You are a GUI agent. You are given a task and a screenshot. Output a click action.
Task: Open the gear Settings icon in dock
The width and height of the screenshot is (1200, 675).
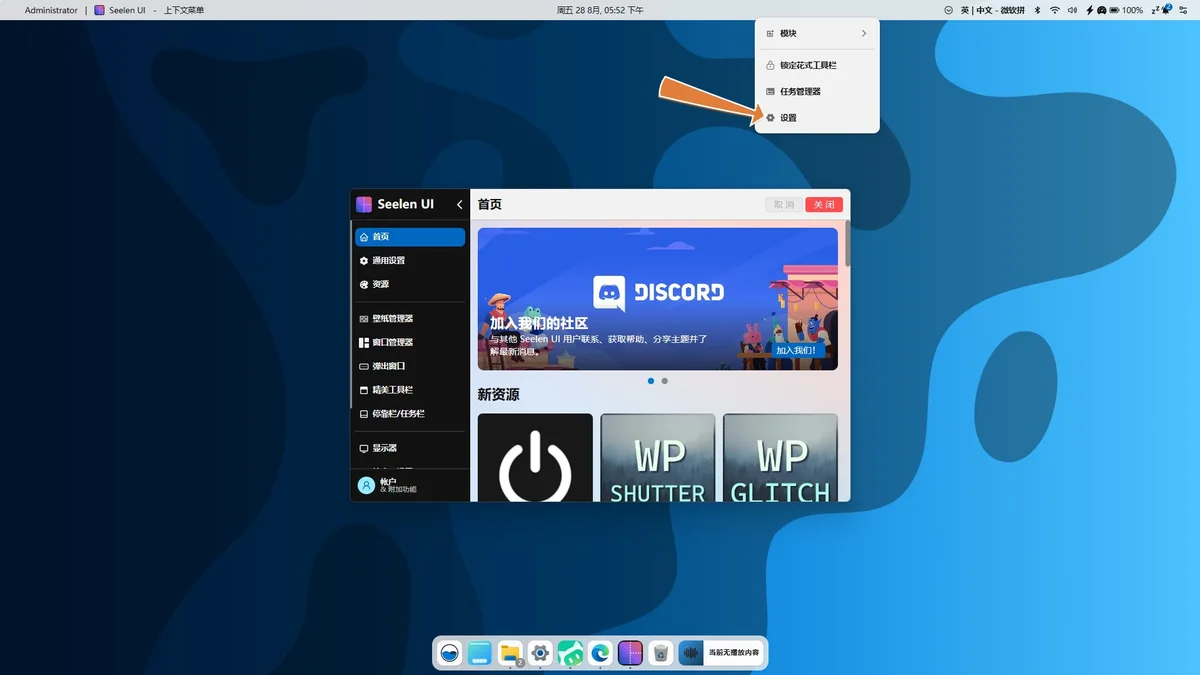tap(540, 653)
